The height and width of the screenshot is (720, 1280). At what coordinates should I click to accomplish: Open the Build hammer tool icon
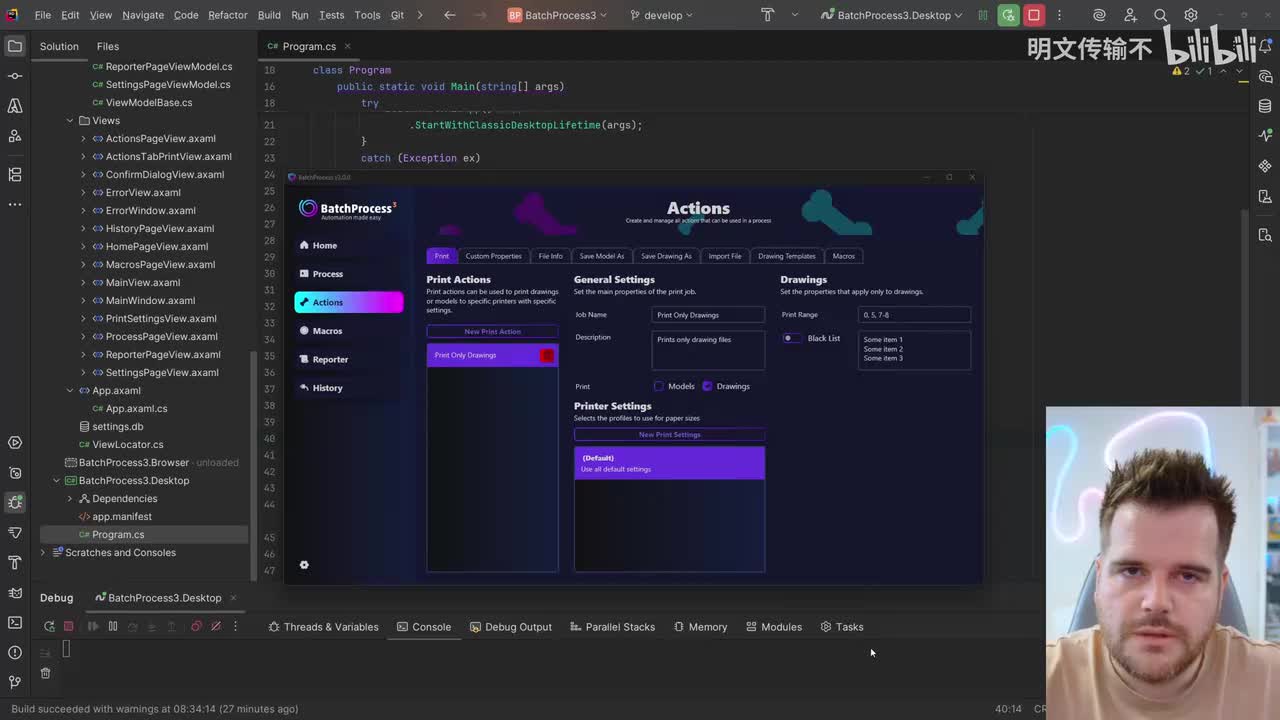(768, 15)
